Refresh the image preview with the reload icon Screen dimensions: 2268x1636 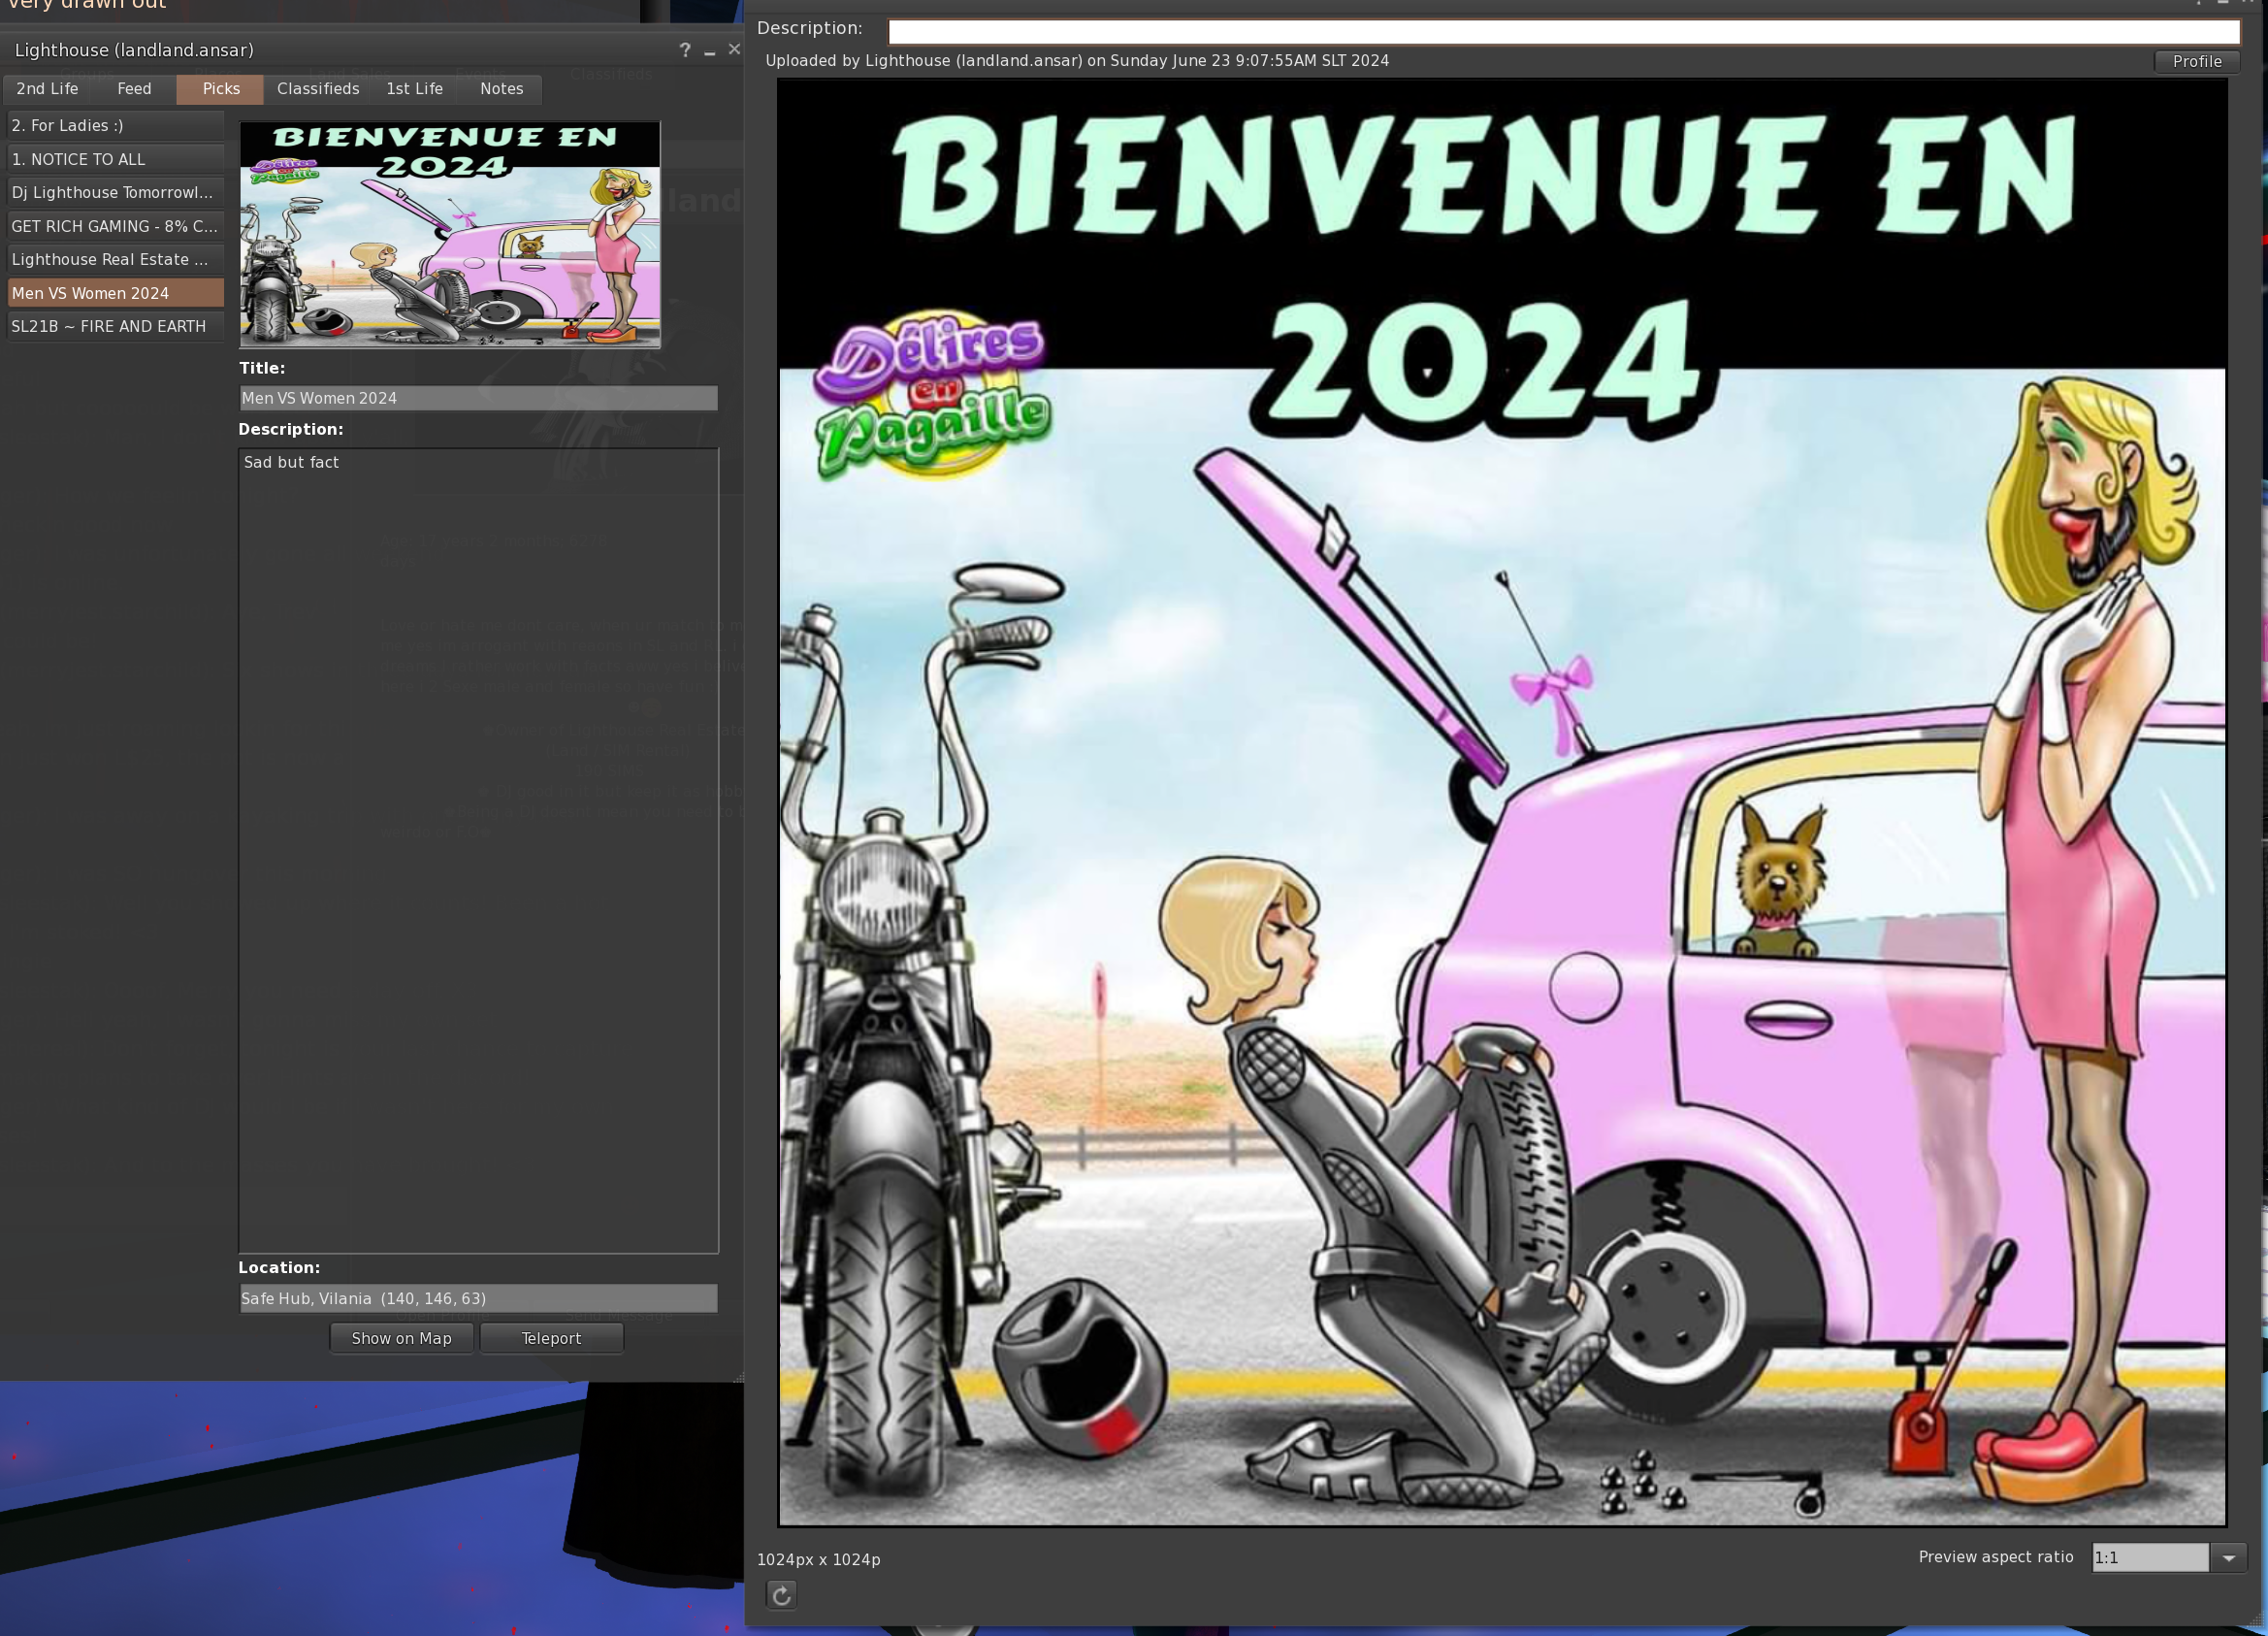point(781,1594)
